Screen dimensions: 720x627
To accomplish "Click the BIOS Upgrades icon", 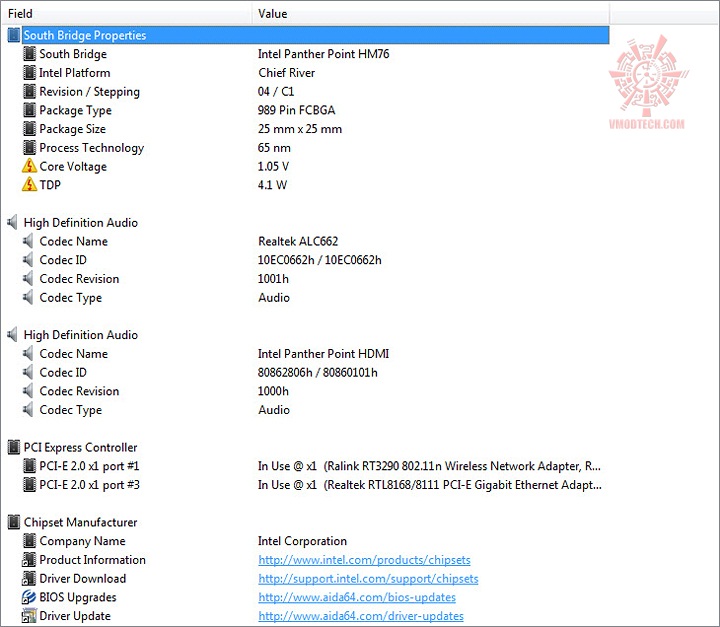I will [x=29, y=597].
